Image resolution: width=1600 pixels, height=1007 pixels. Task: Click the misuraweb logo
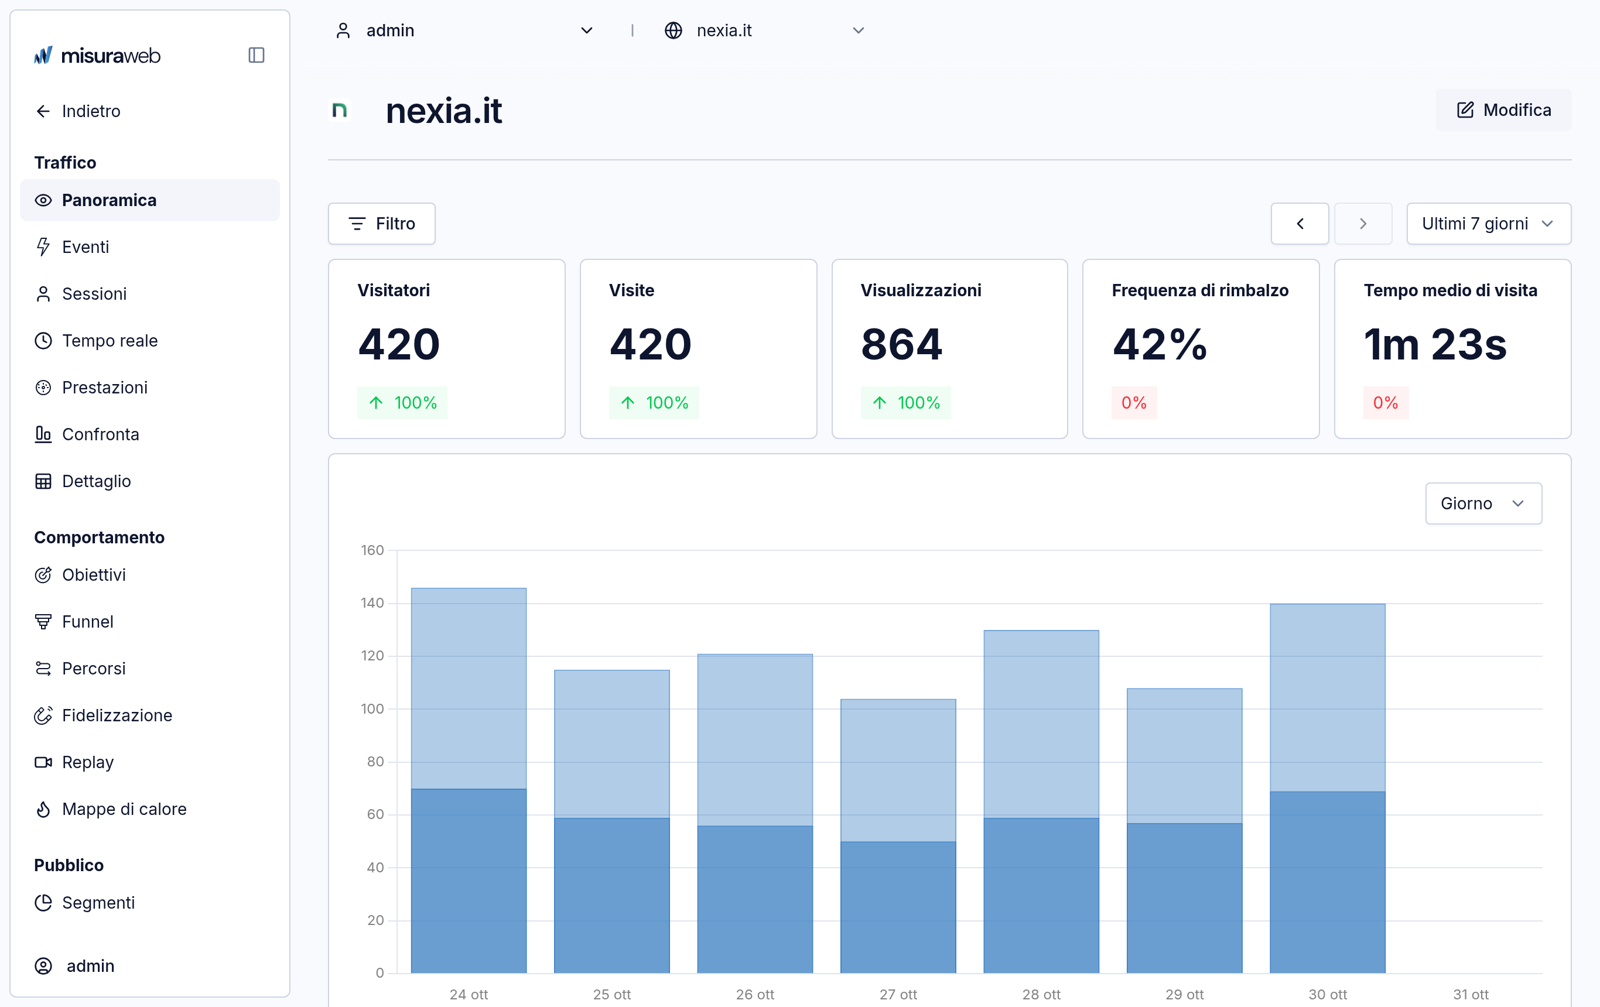pos(97,55)
